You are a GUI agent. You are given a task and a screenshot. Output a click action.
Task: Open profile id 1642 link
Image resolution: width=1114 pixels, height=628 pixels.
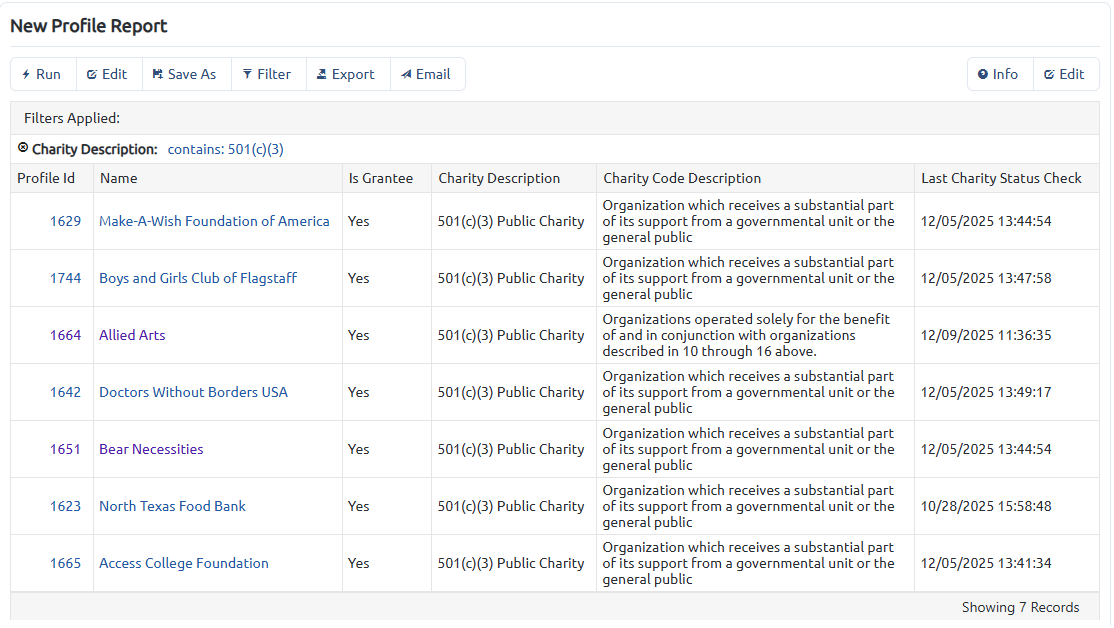[65, 392]
